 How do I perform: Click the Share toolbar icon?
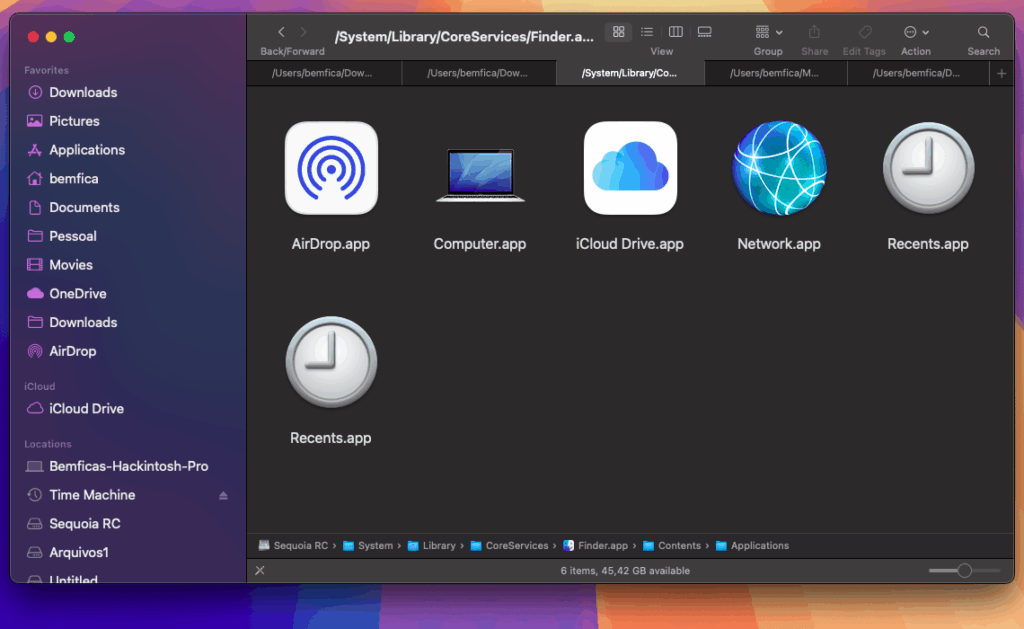(814, 33)
